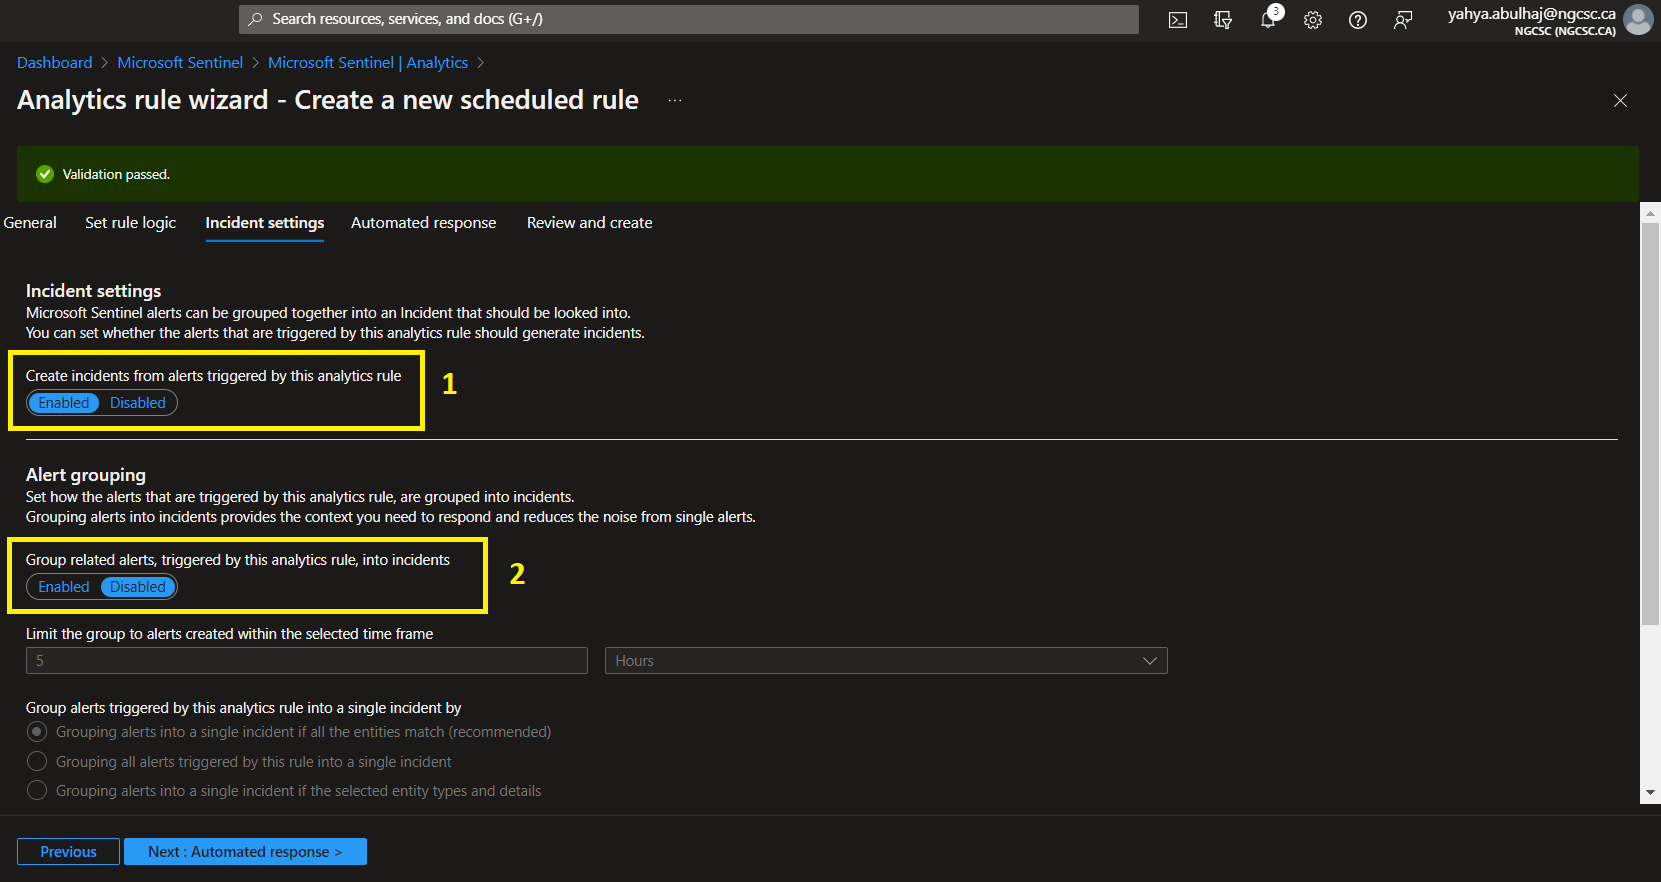Open the user account avatar

click(x=1638, y=19)
